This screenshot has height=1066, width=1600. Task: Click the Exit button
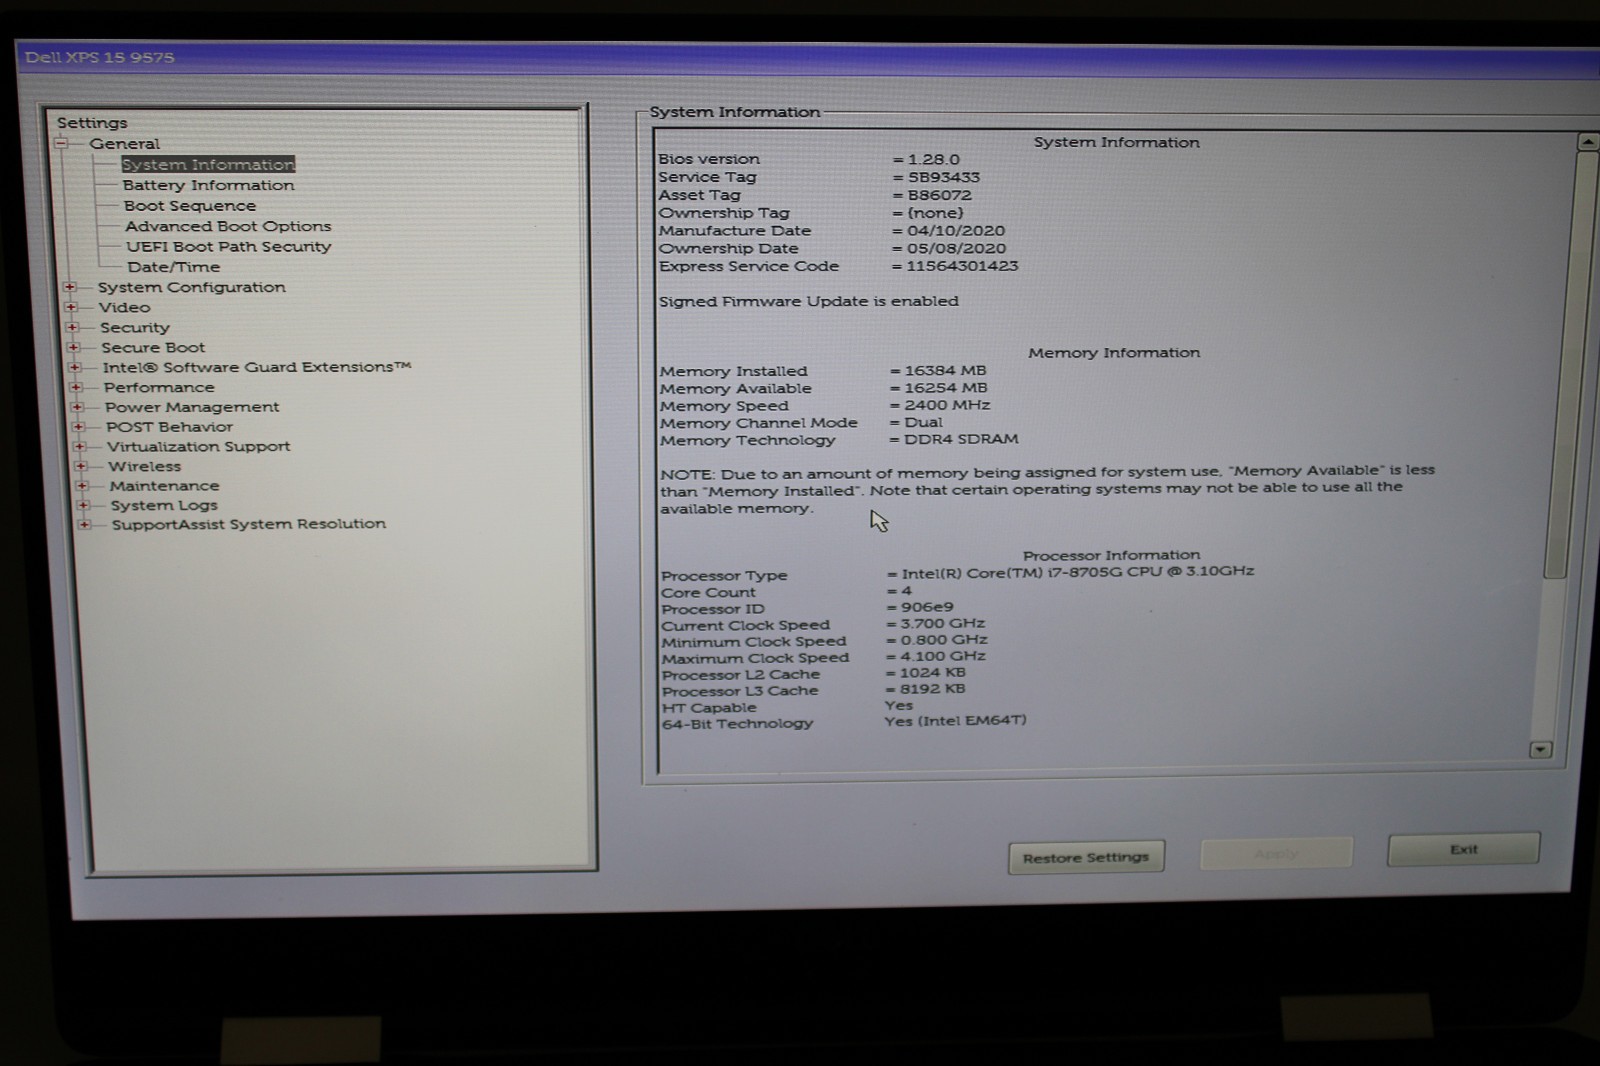pyautogui.click(x=1464, y=849)
